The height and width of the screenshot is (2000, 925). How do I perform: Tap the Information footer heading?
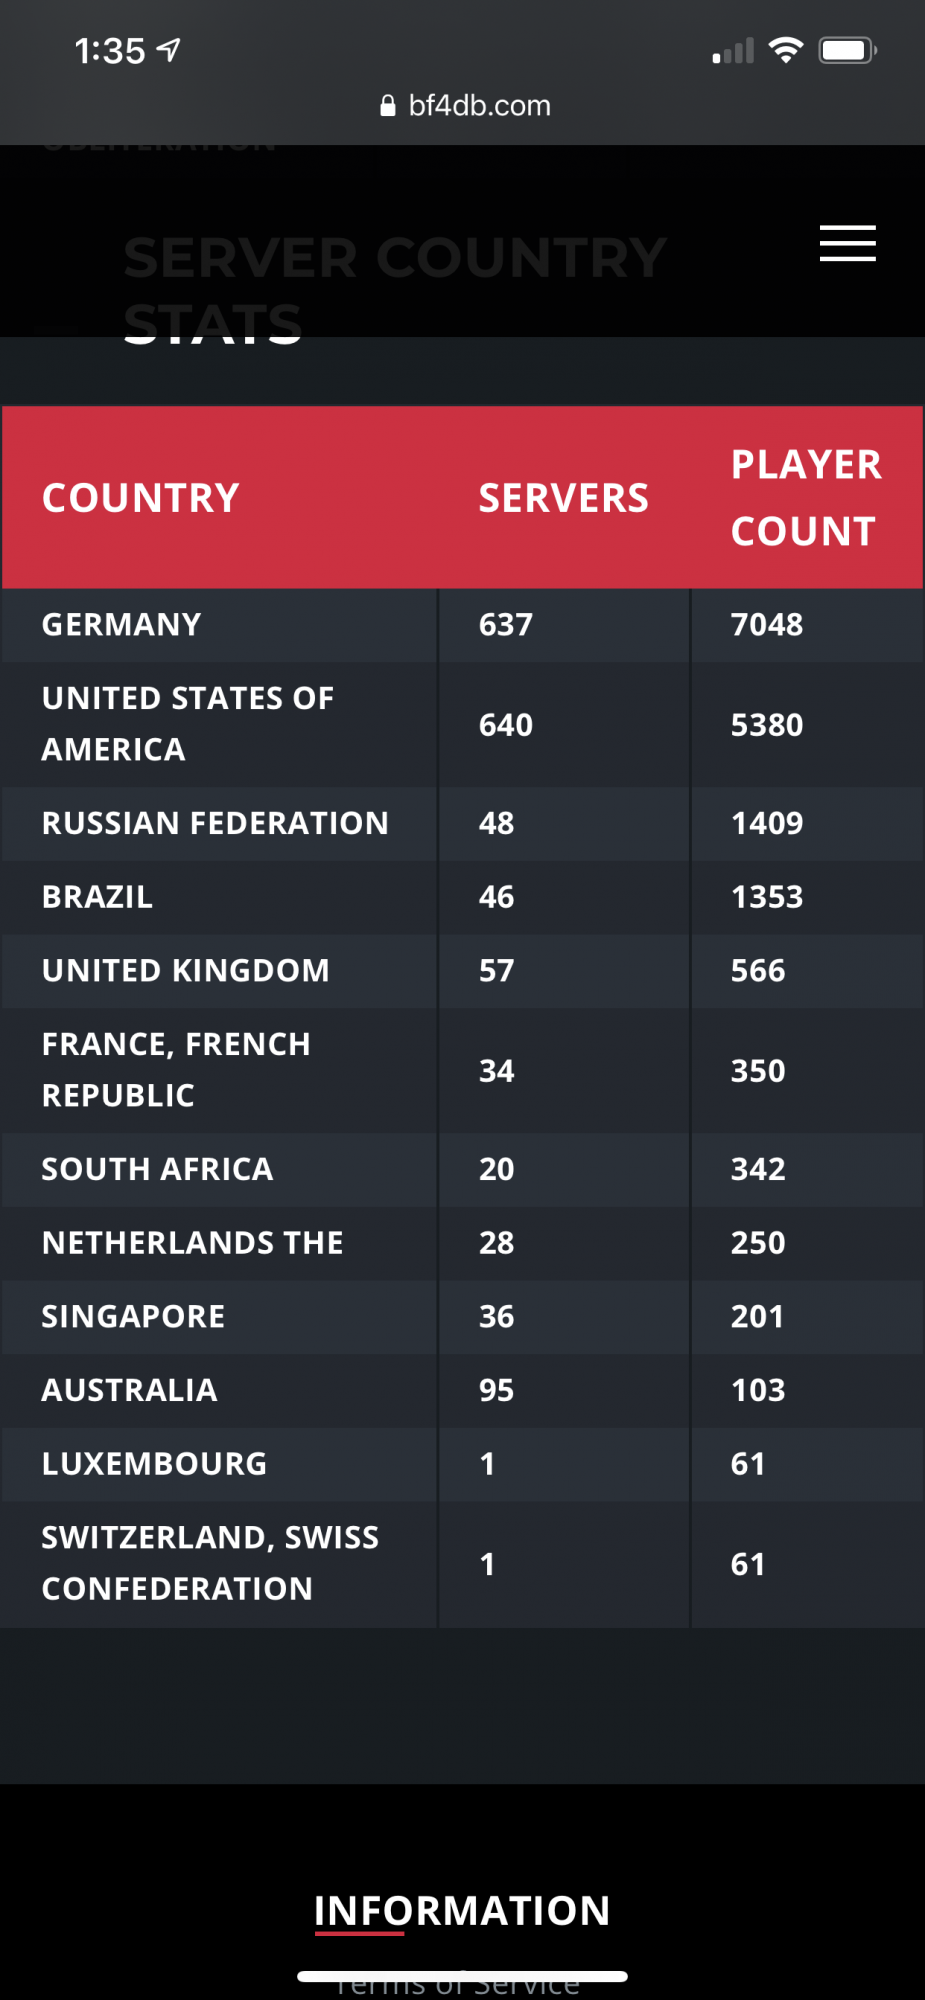point(462,1911)
